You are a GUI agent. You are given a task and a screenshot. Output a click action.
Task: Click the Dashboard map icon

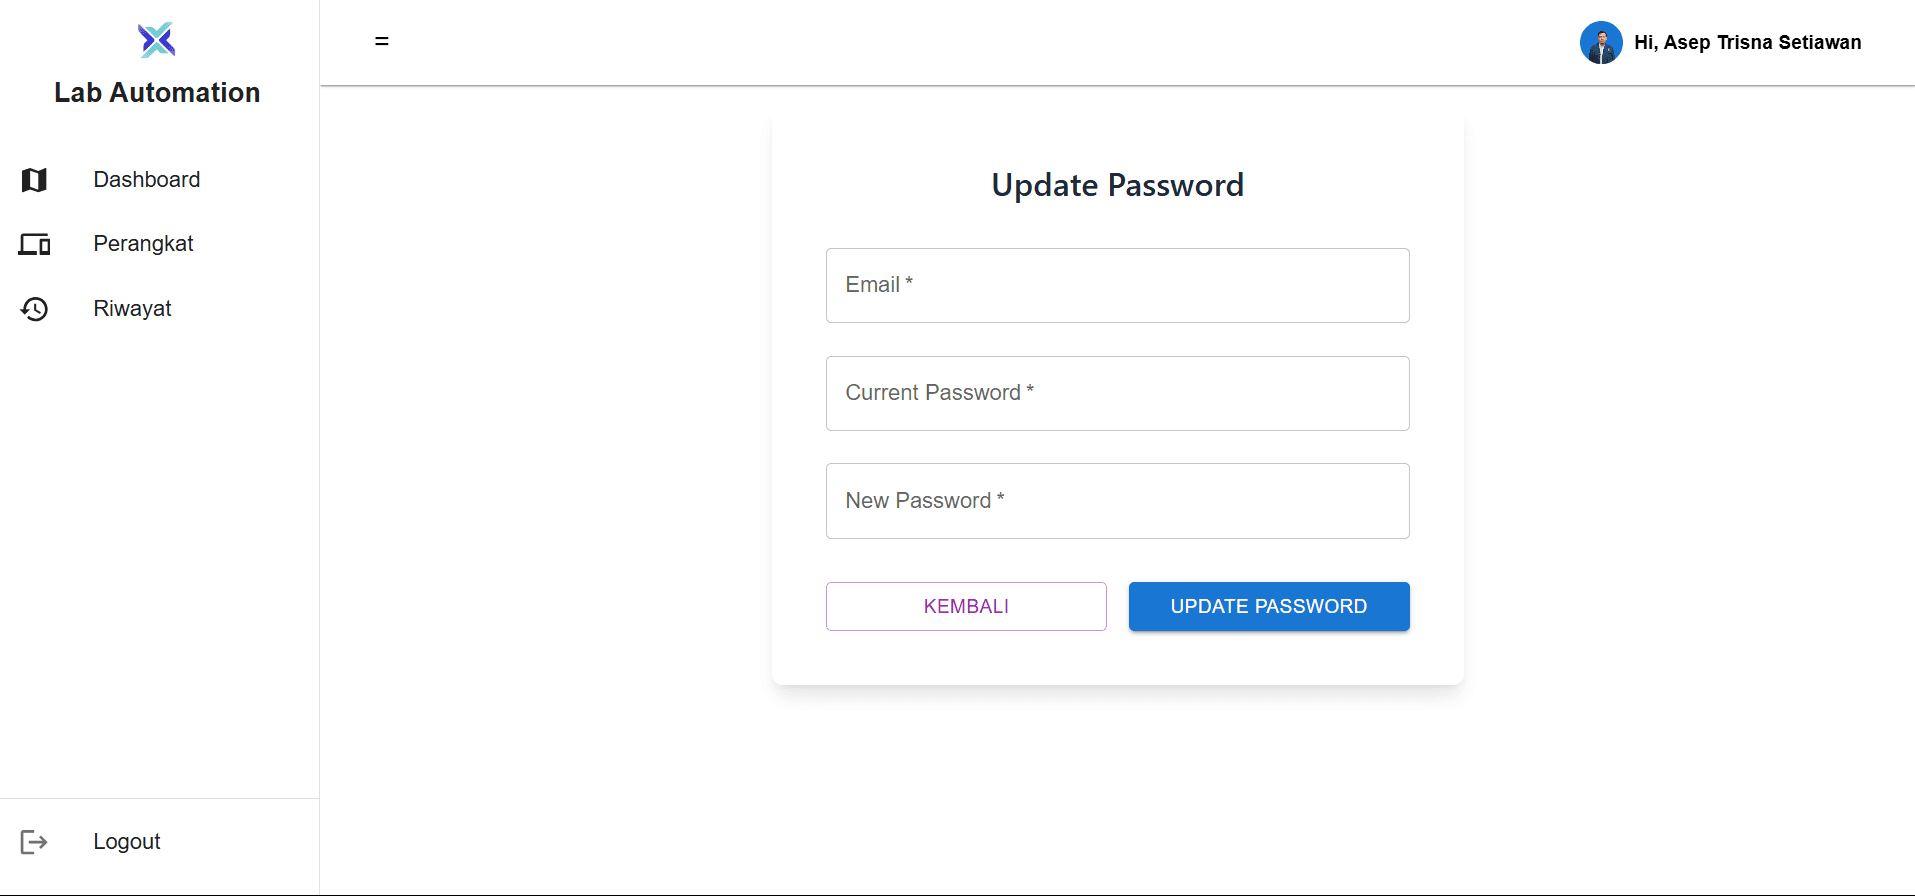click(34, 180)
